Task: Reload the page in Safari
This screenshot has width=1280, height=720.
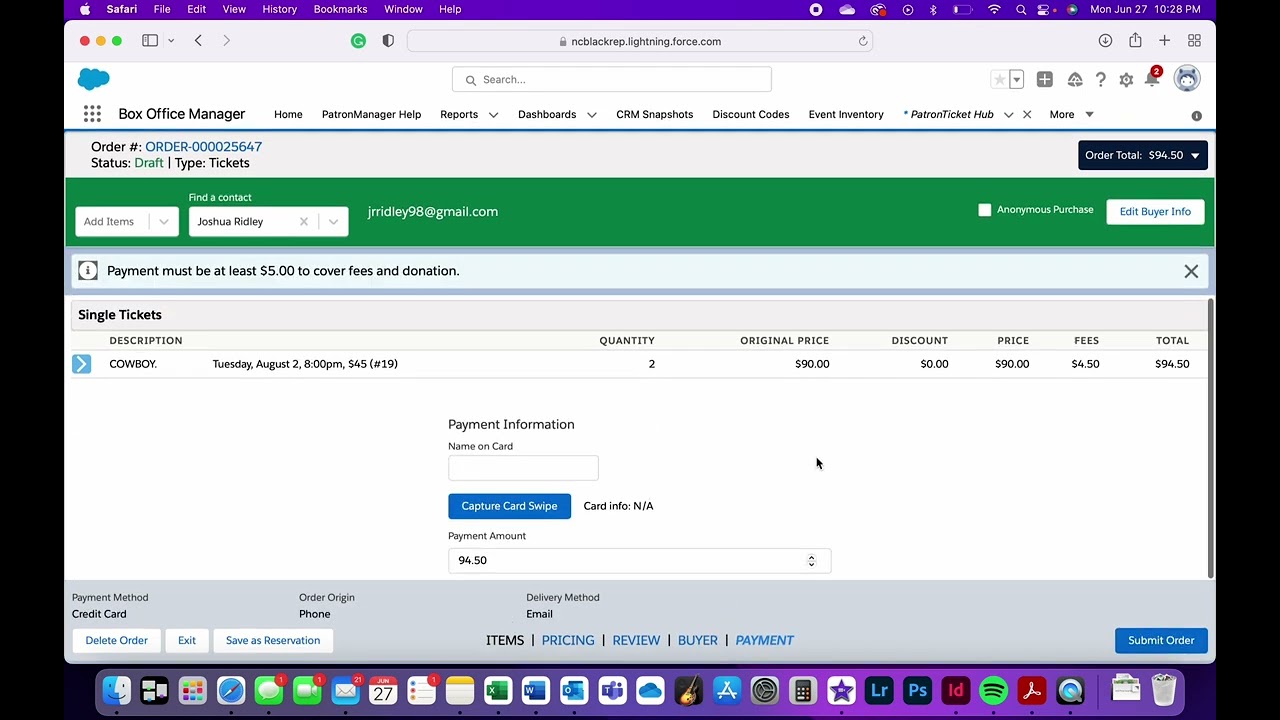Action: point(862,41)
